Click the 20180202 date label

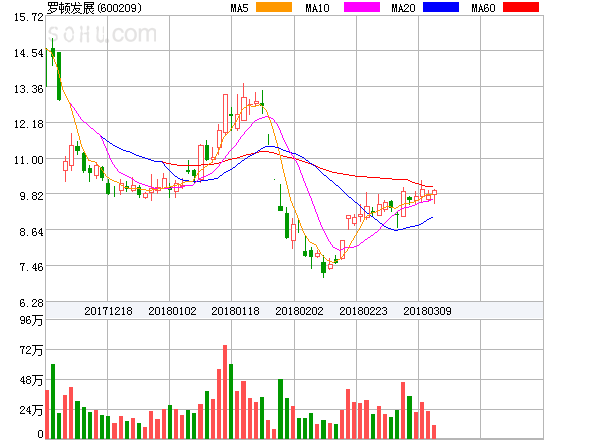tap(299, 311)
